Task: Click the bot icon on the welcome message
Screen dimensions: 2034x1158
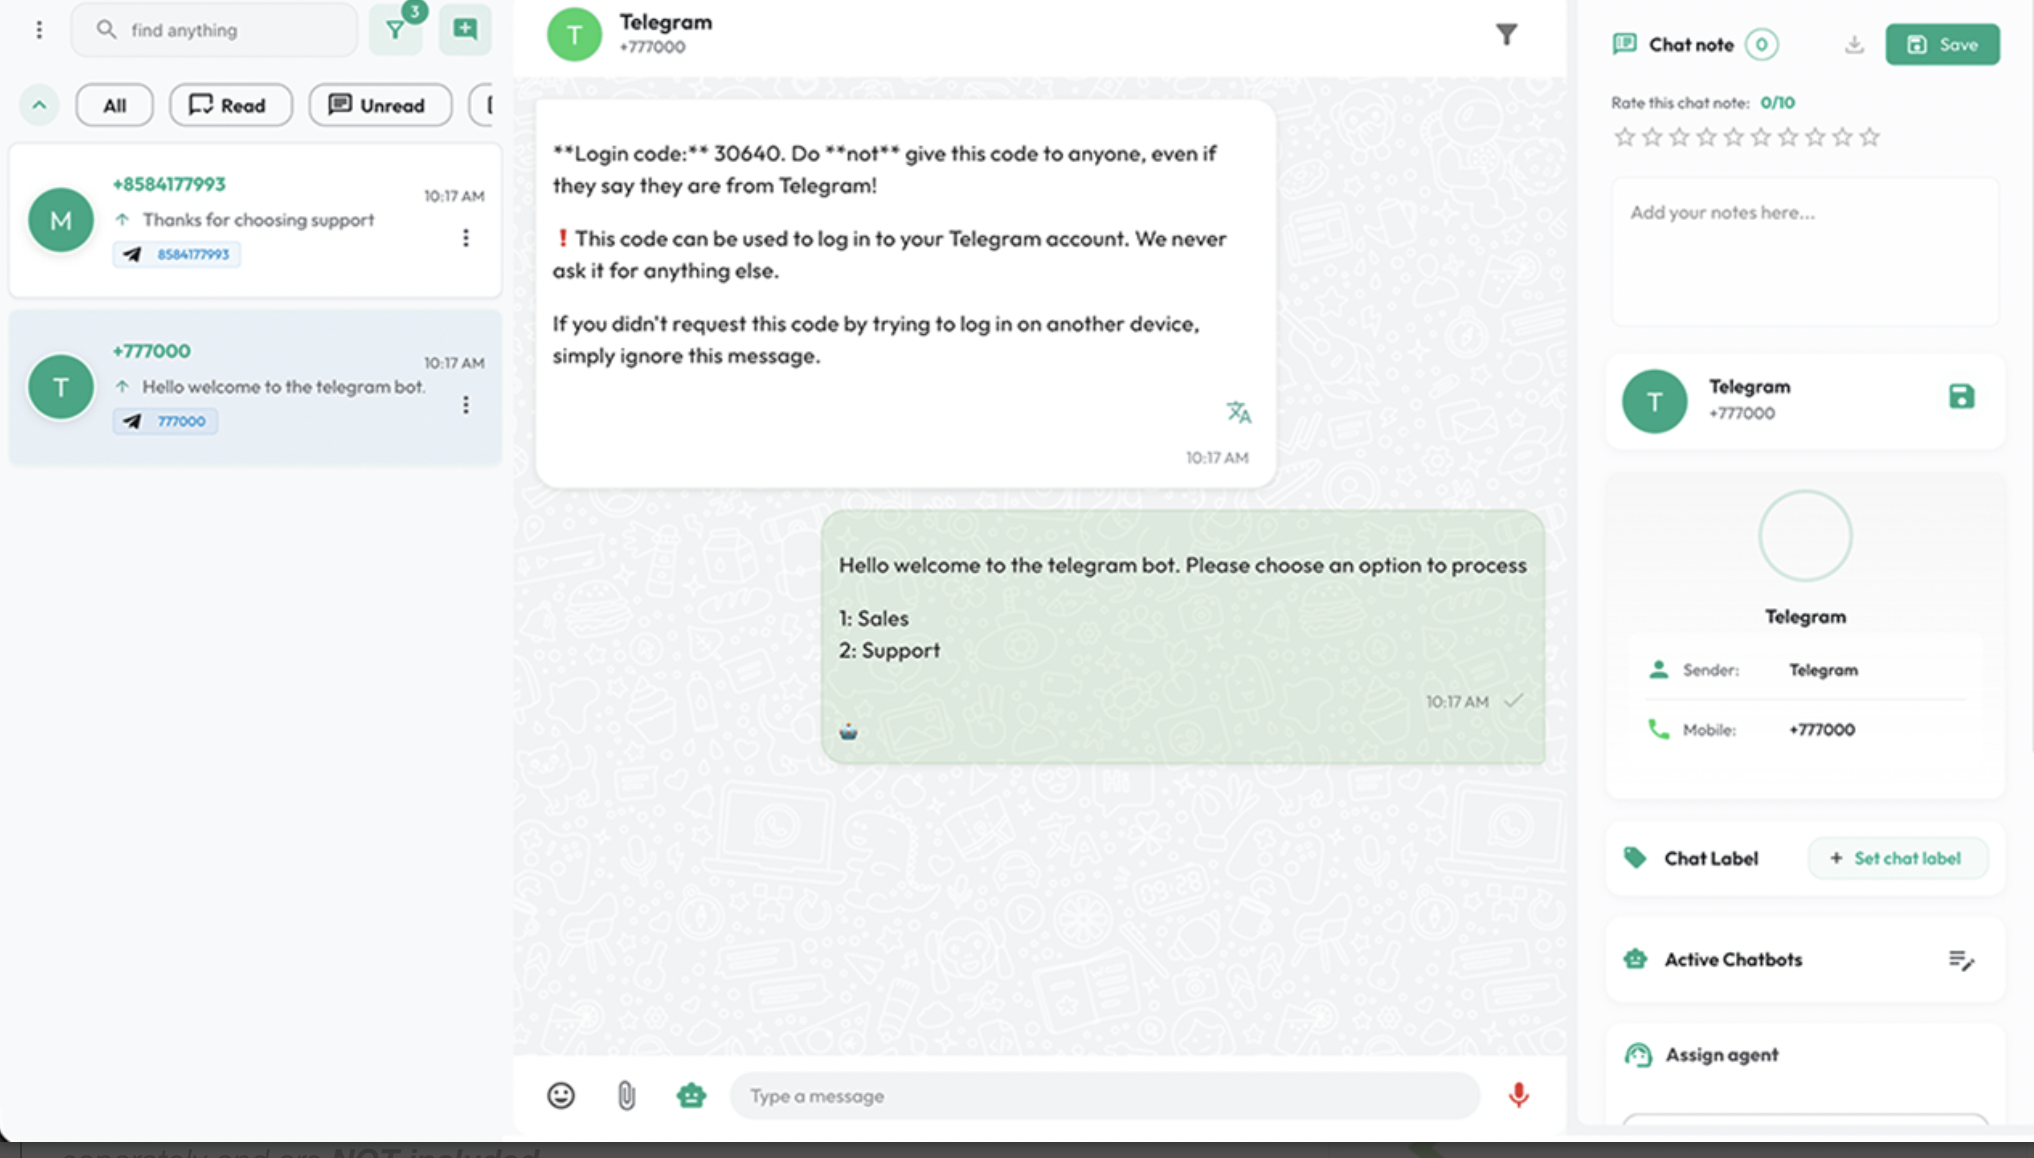Action: 848,732
